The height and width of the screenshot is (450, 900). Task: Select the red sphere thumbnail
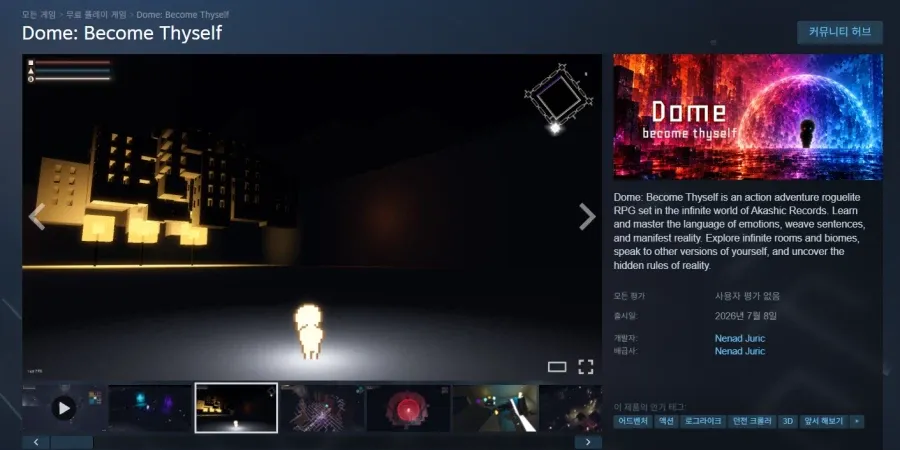pyautogui.click(x=408, y=408)
